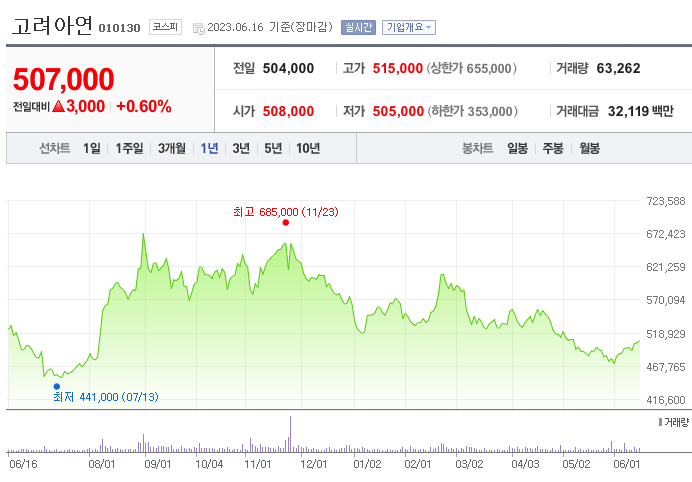The image size is (692, 482).
Task: Click the current price 507,000
Action: point(64,79)
